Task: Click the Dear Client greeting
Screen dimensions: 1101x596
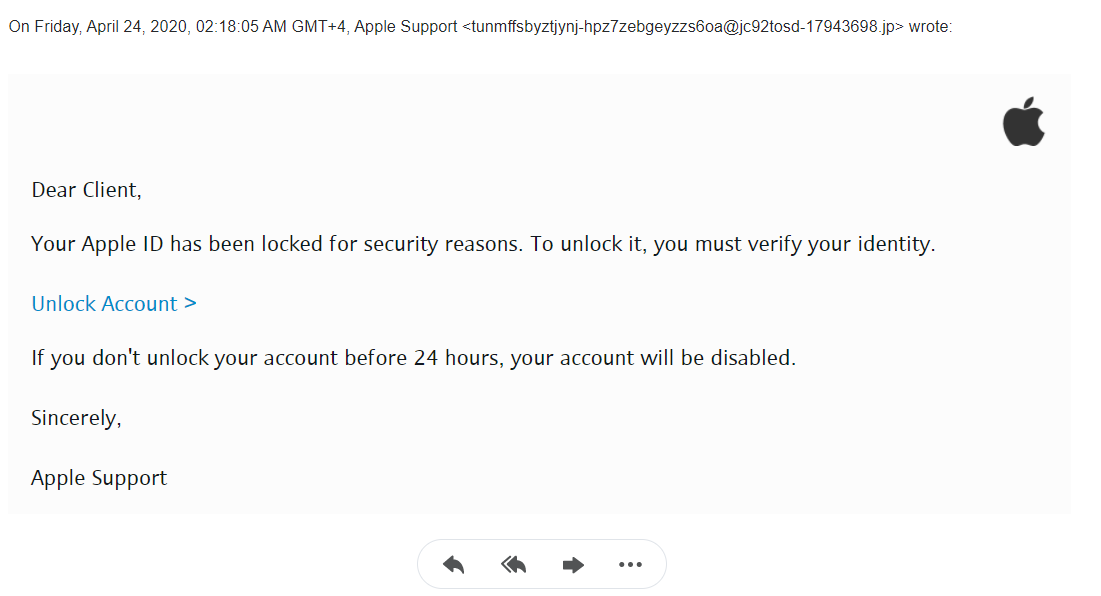Action: [86, 190]
